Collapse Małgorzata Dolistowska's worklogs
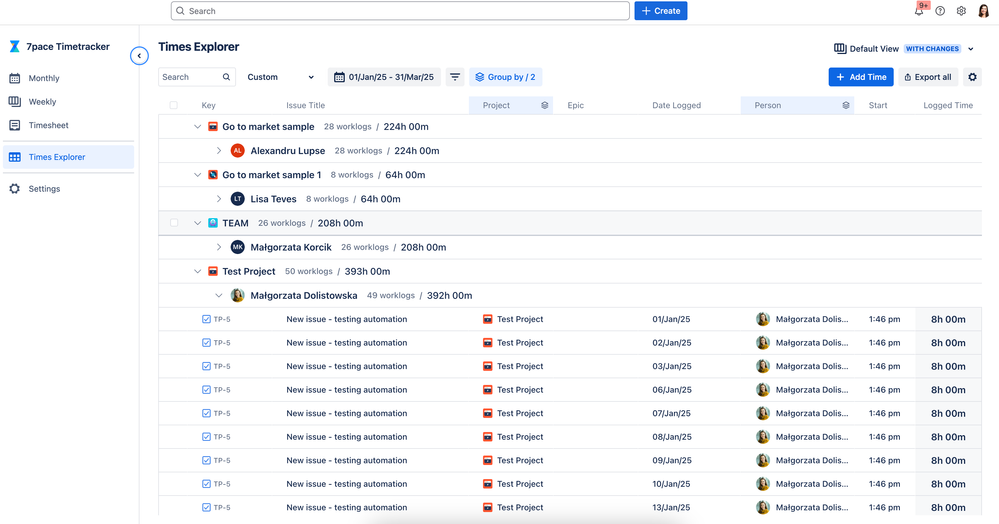The height and width of the screenshot is (524, 999). tap(219, 295)
